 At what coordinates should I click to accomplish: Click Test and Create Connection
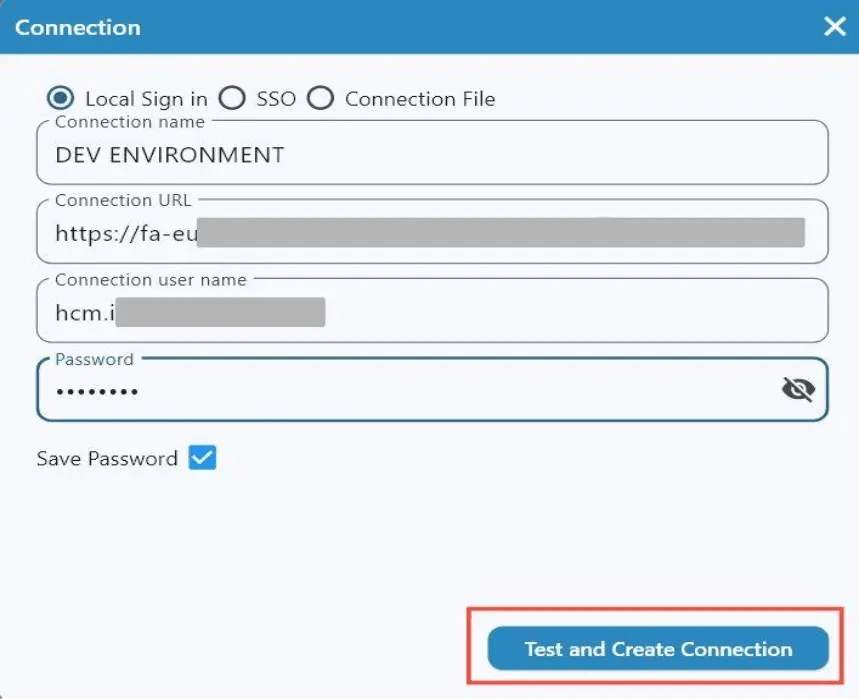coord(655,648)
